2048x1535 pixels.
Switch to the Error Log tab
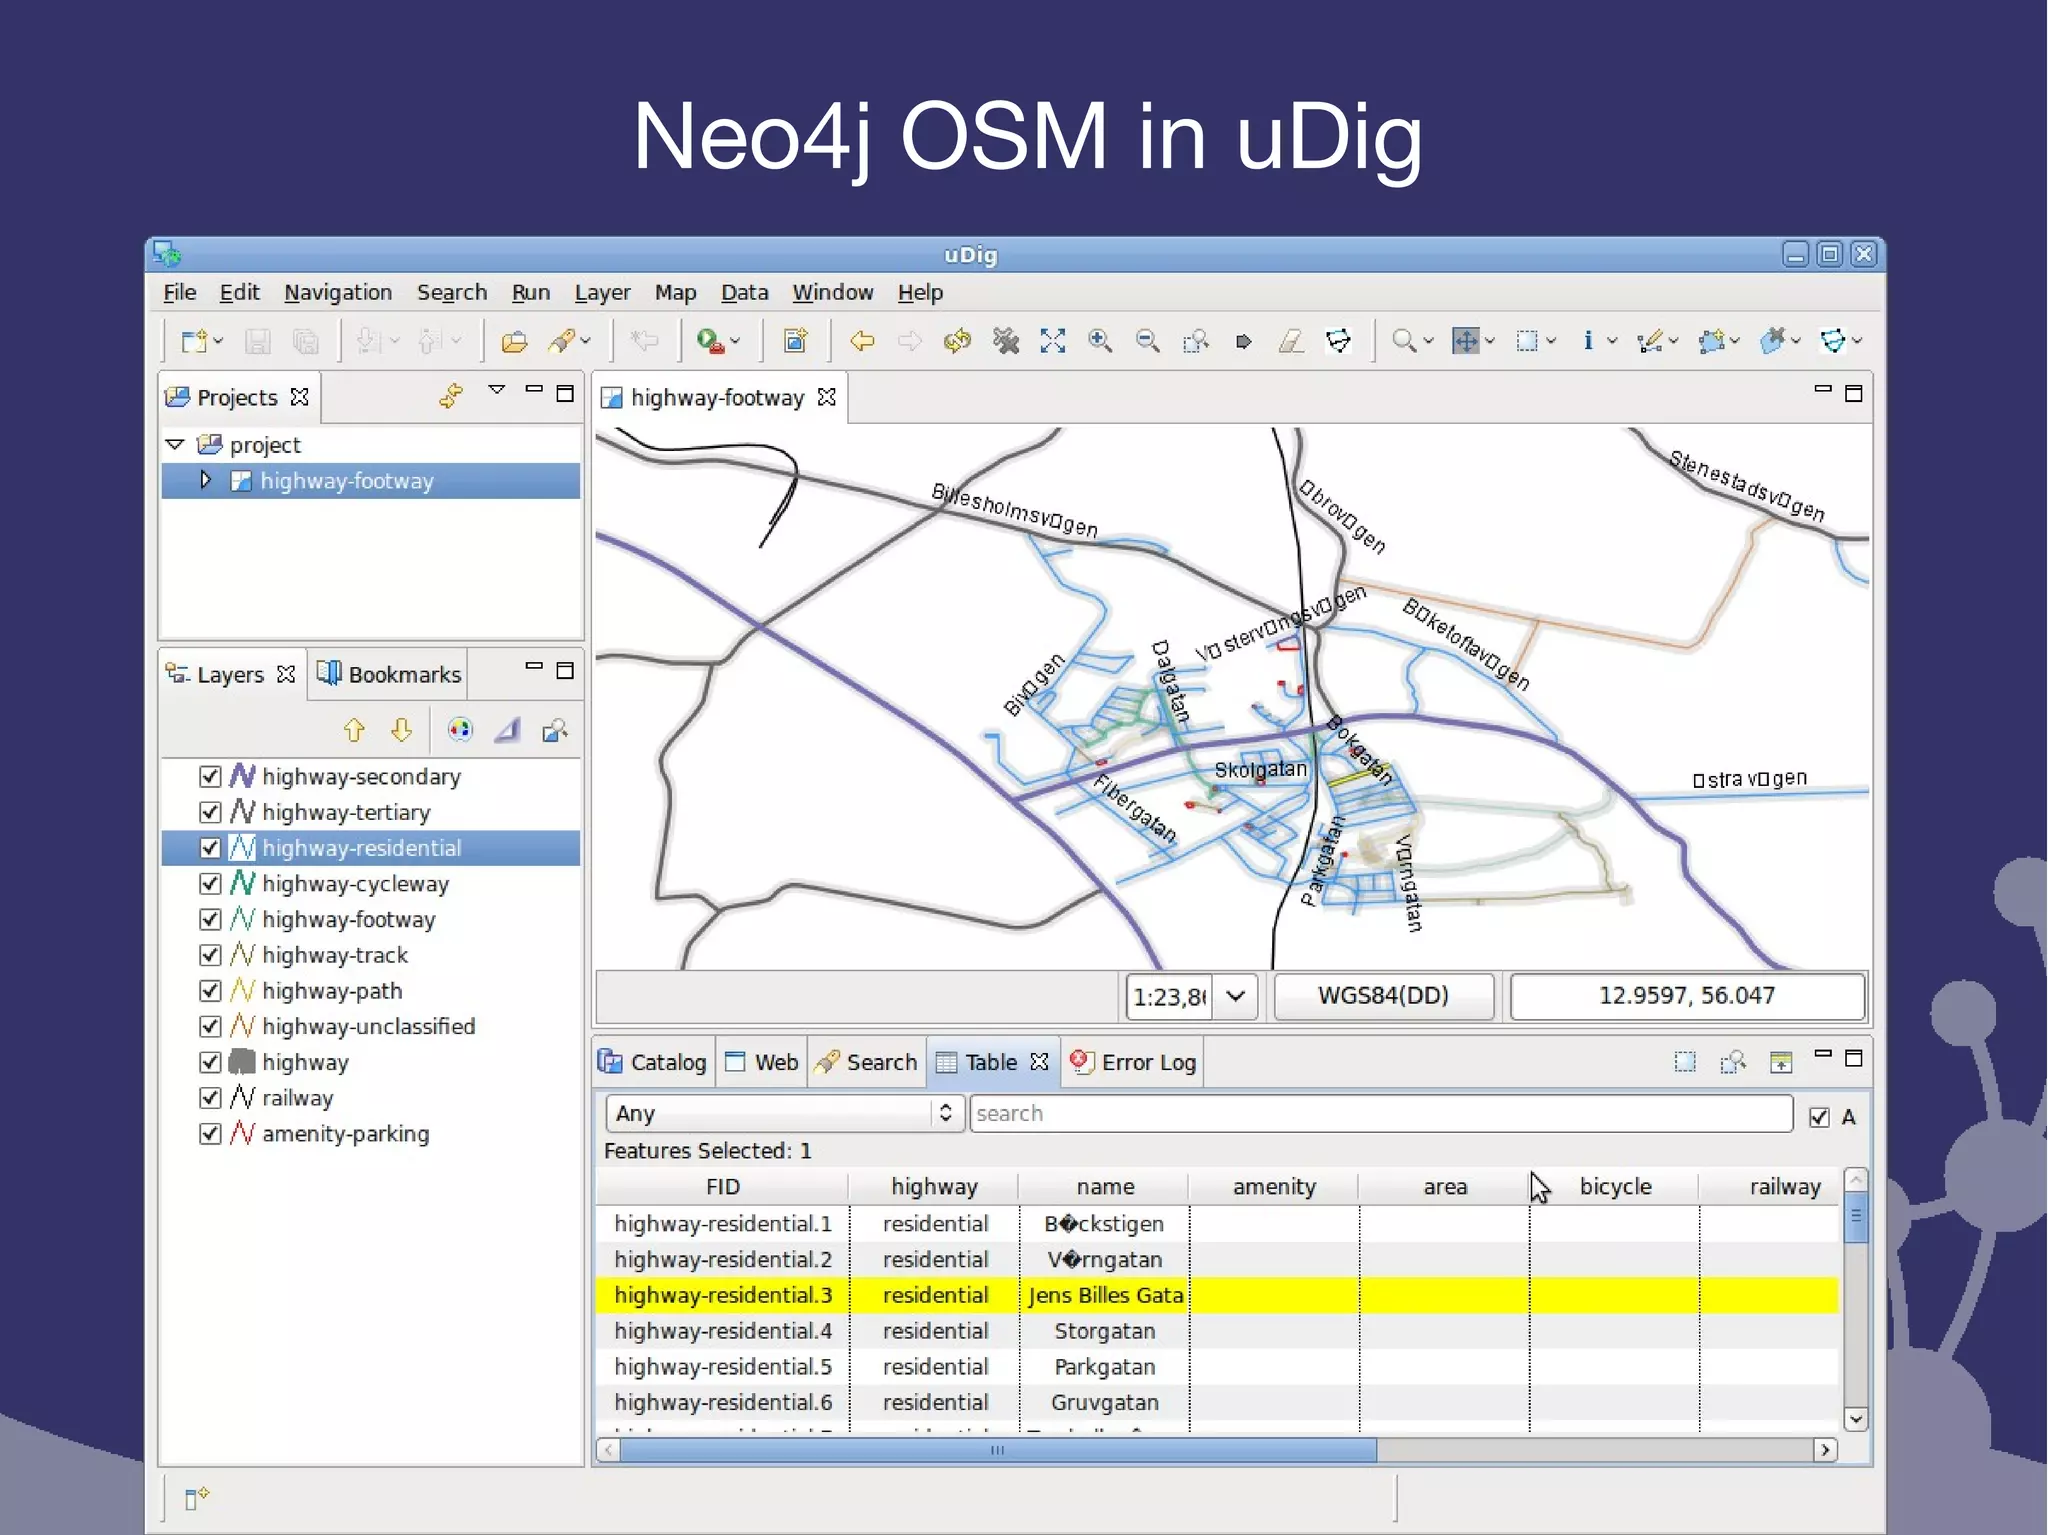coord(1133,1062)
